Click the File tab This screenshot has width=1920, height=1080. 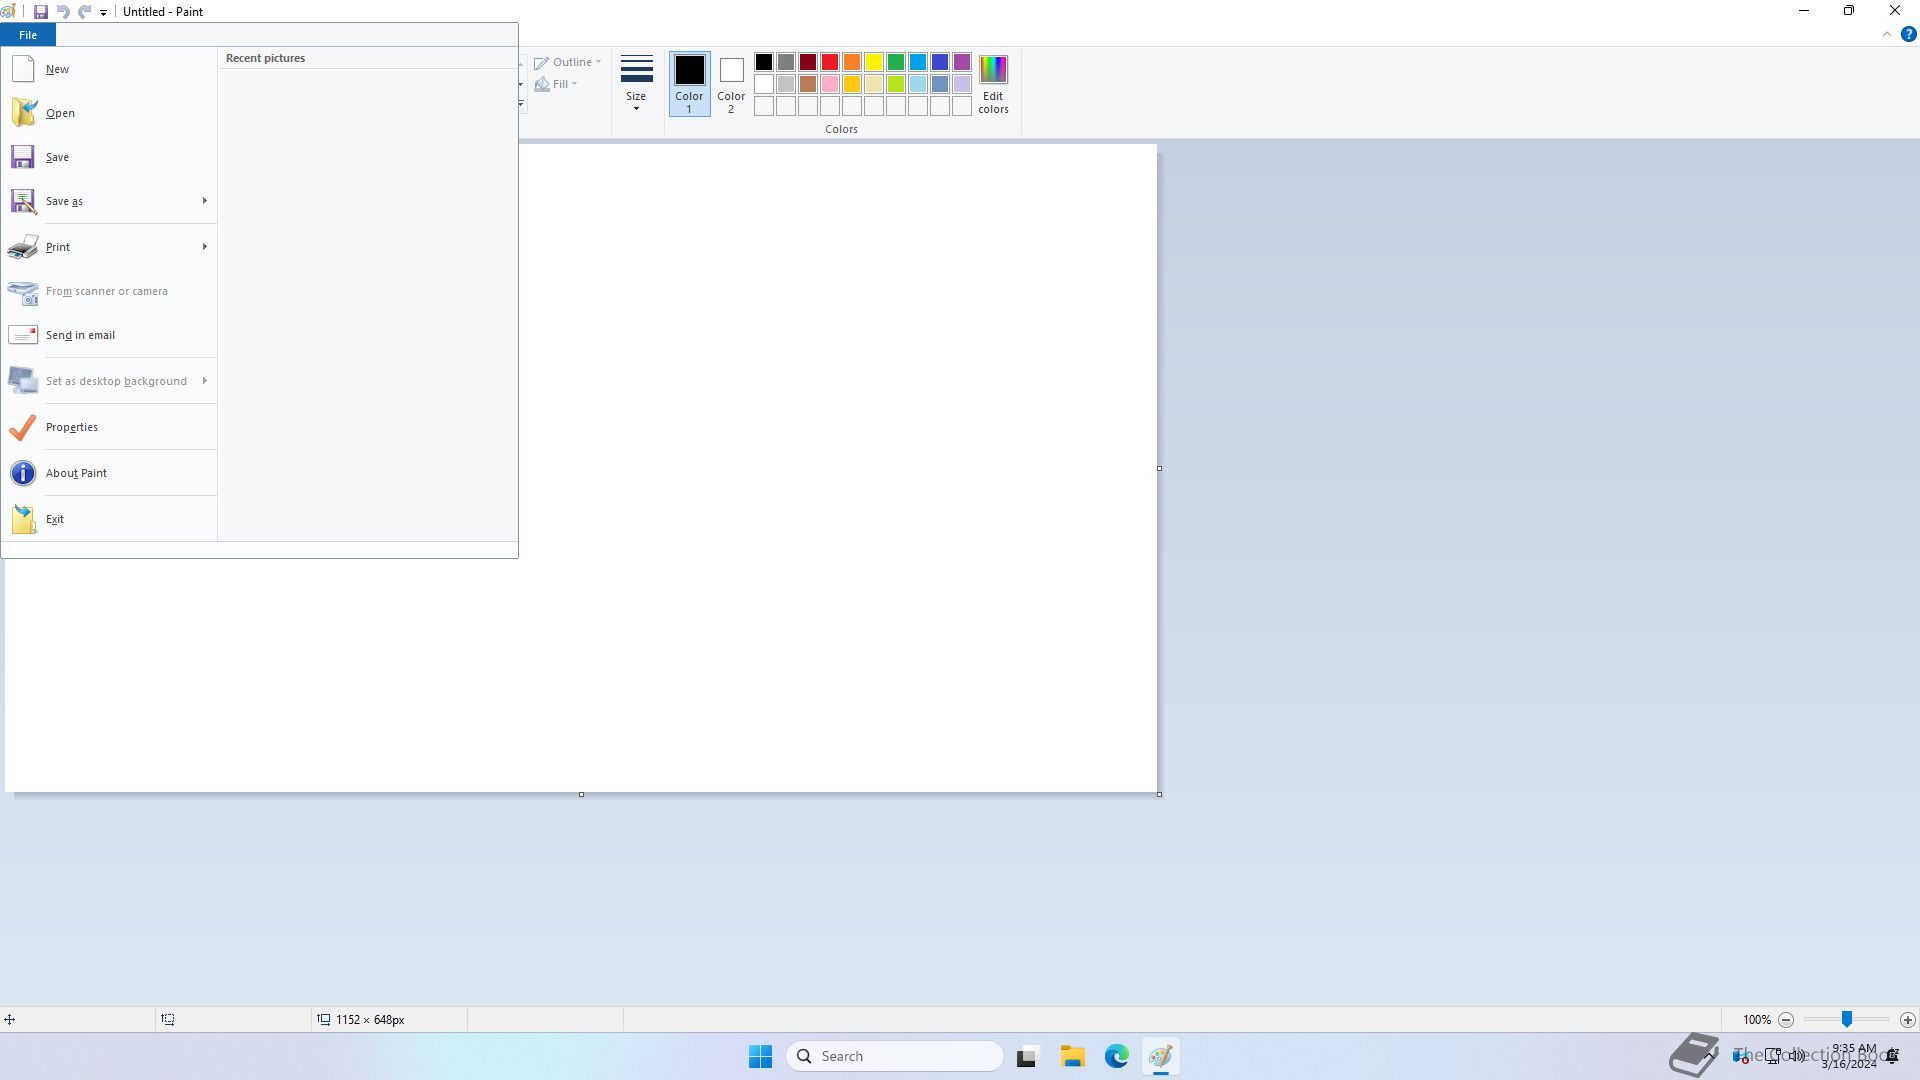(x=28, y=35)
